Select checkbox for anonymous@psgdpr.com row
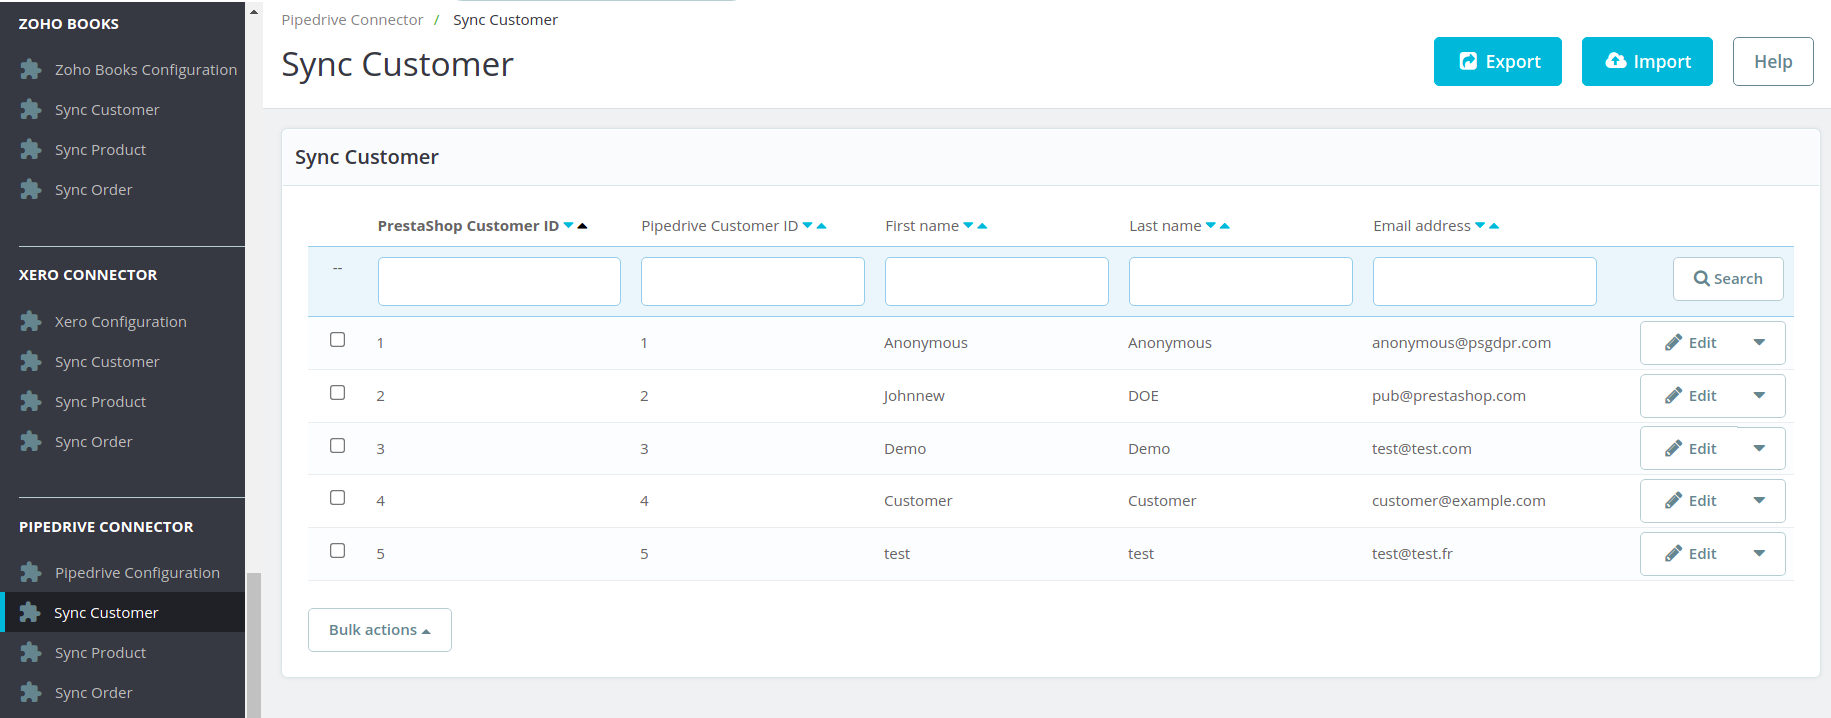Screen dimensions: 1831x718 pos(338,340)
